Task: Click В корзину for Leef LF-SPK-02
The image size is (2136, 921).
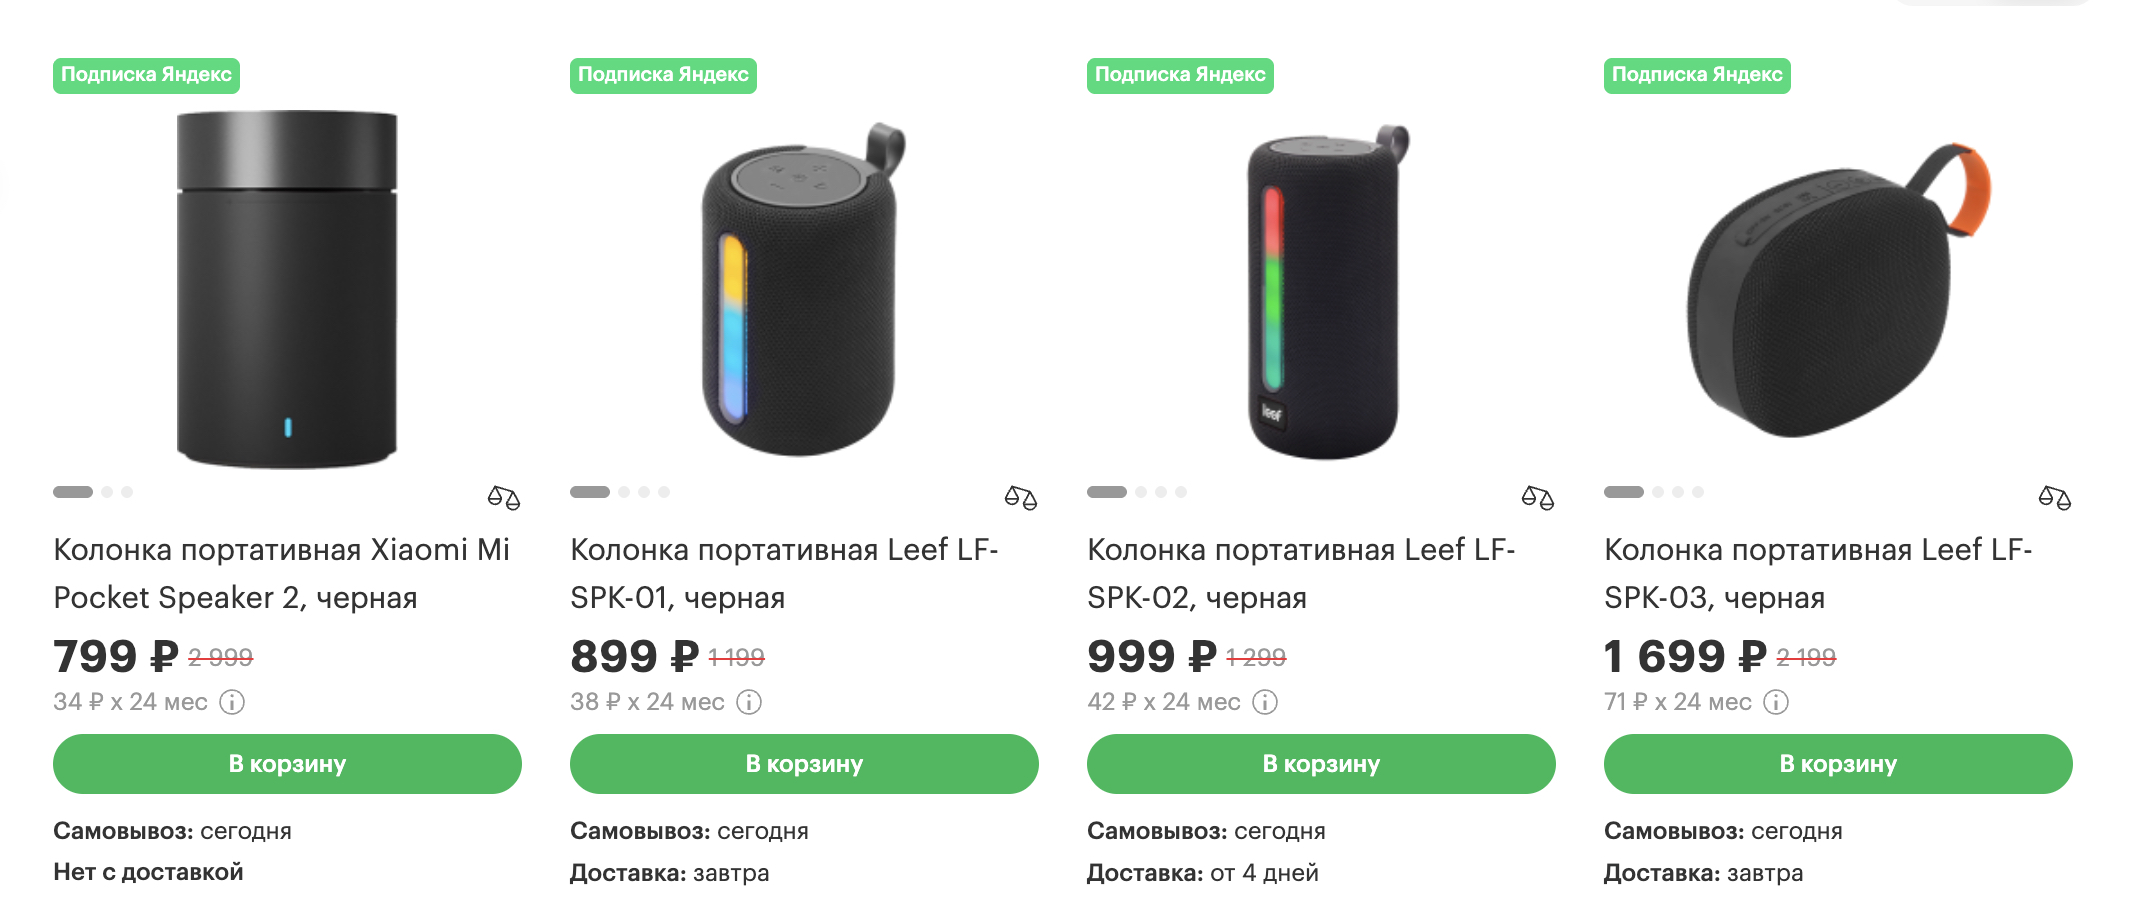Action: coord(1321,764)
